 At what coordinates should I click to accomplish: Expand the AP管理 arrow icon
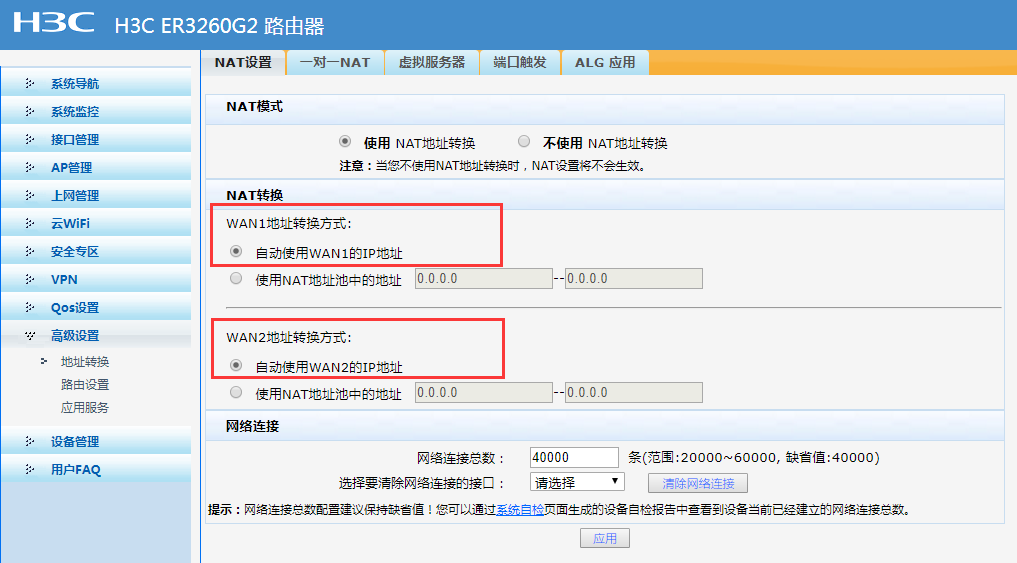pos(30,167)
